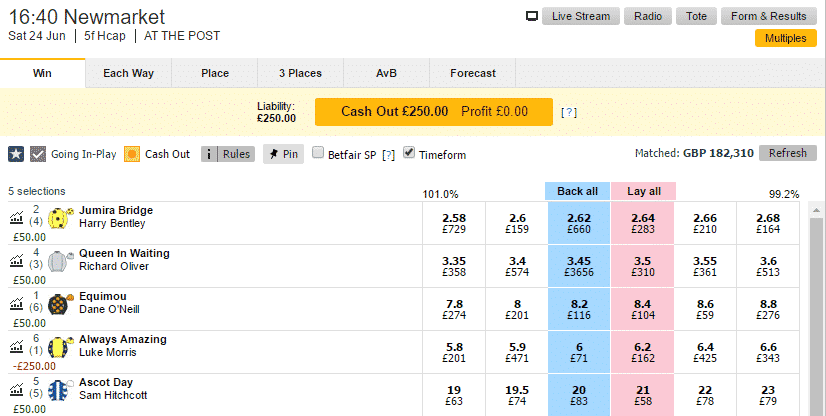Click Jumira Bridge 2.68 lay price
Viewport: 826px width, 416px height.
[768, 223]
